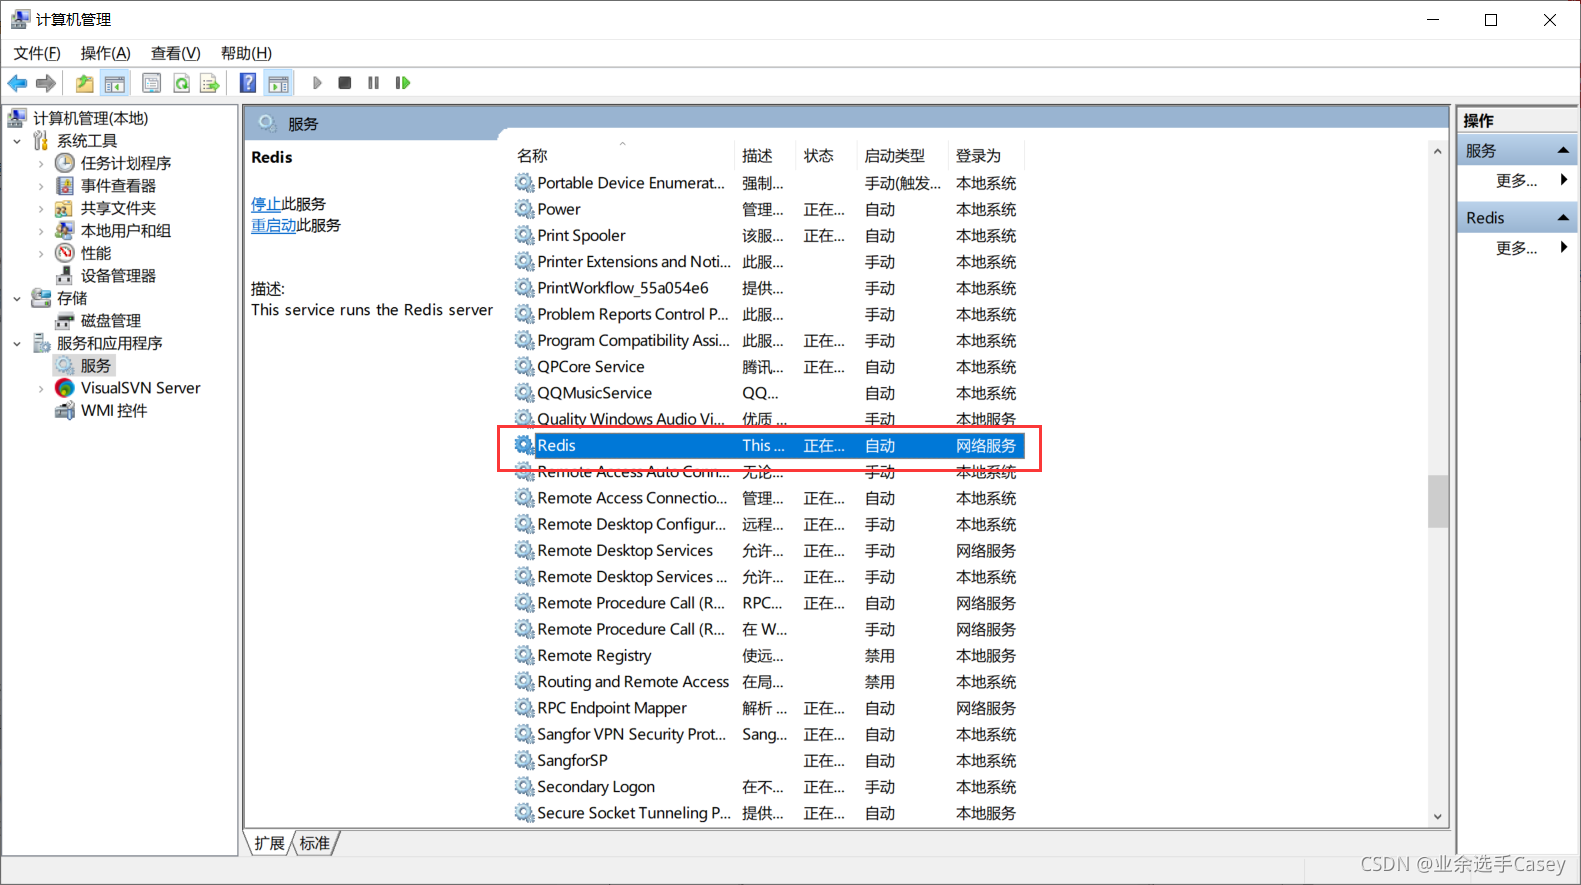Expand the 事件查看器 node arrow
The width and height of the screenshot is (1581, 885).
tap(41, 186)
